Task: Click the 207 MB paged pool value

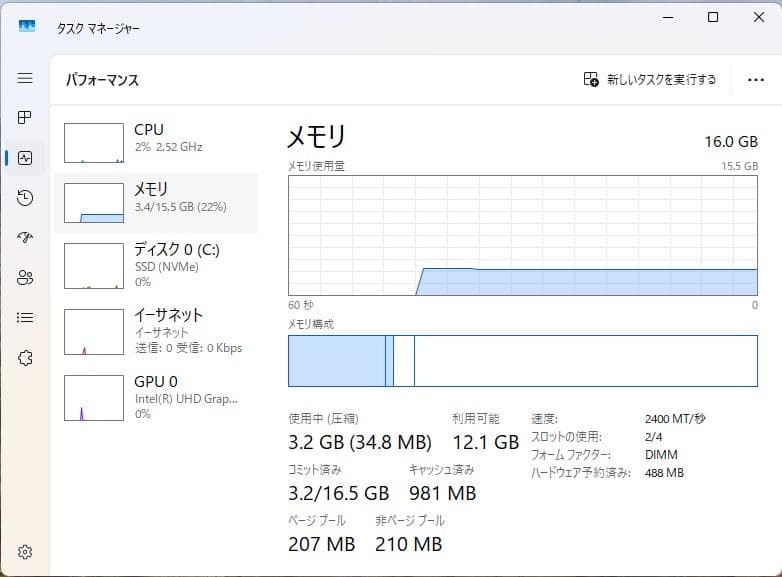Action: point(322,544)
